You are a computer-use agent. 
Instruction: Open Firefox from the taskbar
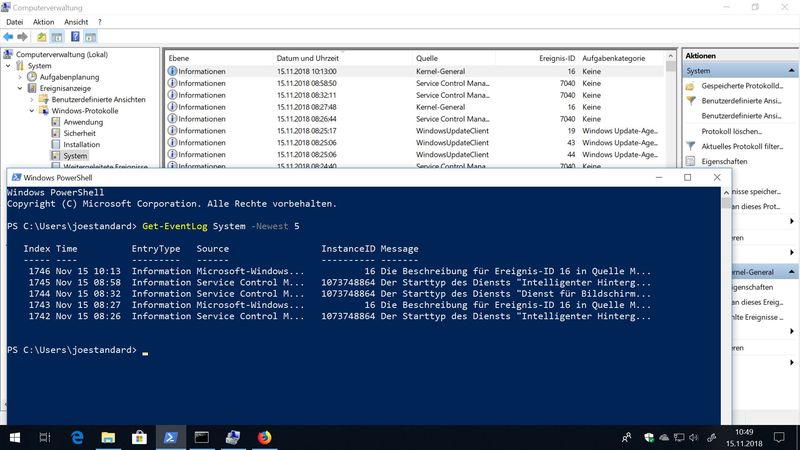(264, 438)
